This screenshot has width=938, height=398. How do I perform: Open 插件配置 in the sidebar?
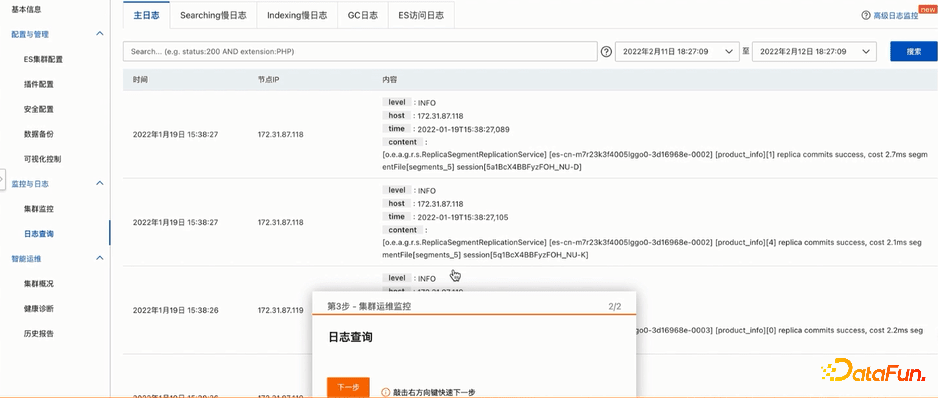pyautogui.click(x=39, y=84)
